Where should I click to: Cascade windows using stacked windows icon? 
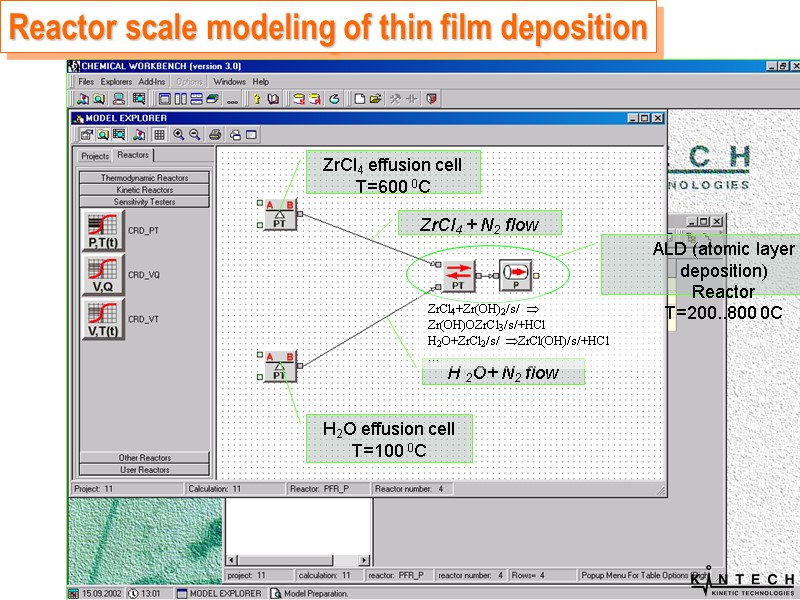pos(213,99)
